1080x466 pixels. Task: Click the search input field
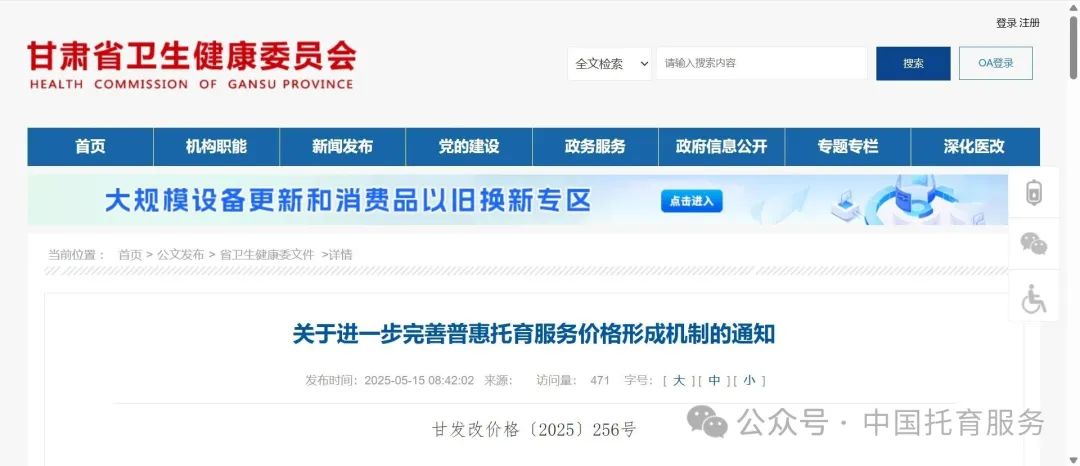pyautogui.click(x=760, y=63)
